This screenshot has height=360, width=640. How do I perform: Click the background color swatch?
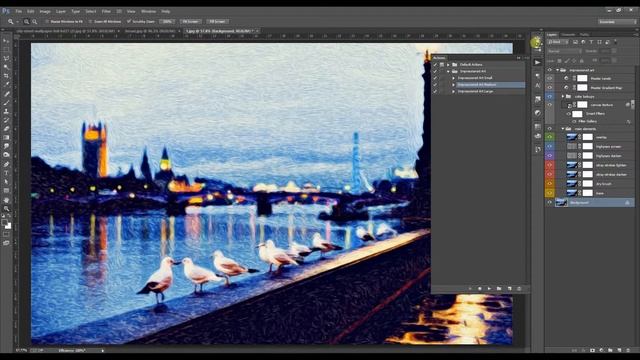click(x=9, y=226)
